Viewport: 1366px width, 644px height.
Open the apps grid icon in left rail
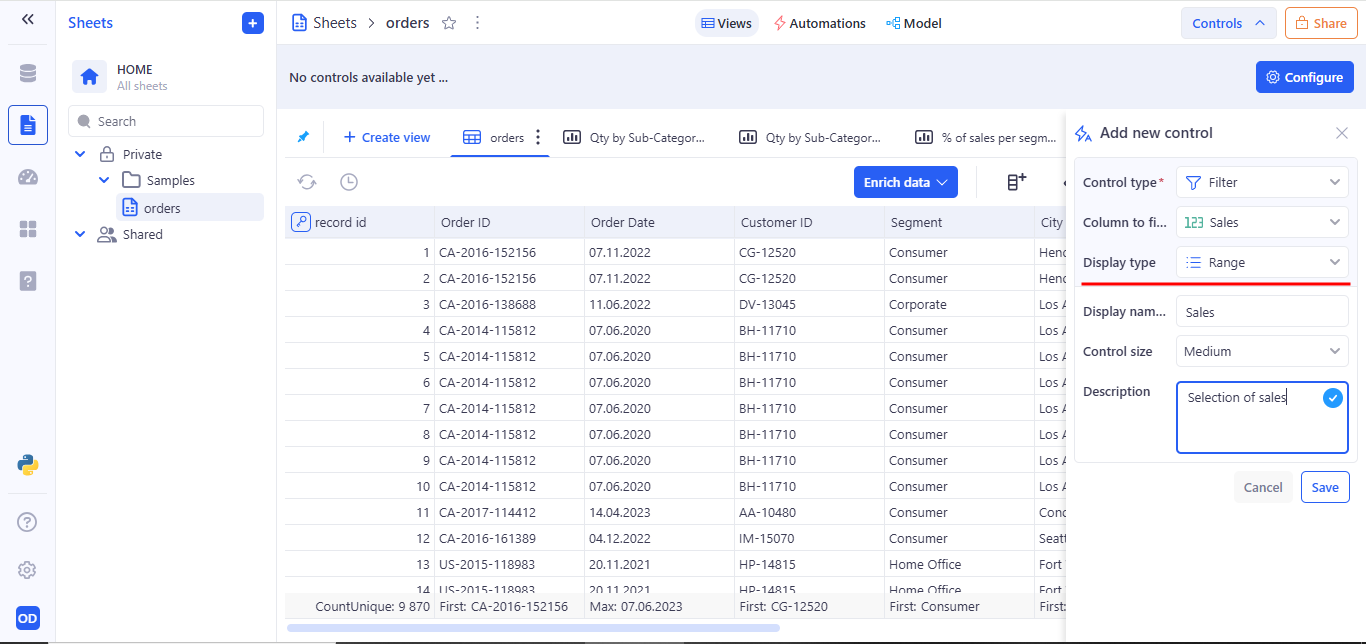[27, 229]
